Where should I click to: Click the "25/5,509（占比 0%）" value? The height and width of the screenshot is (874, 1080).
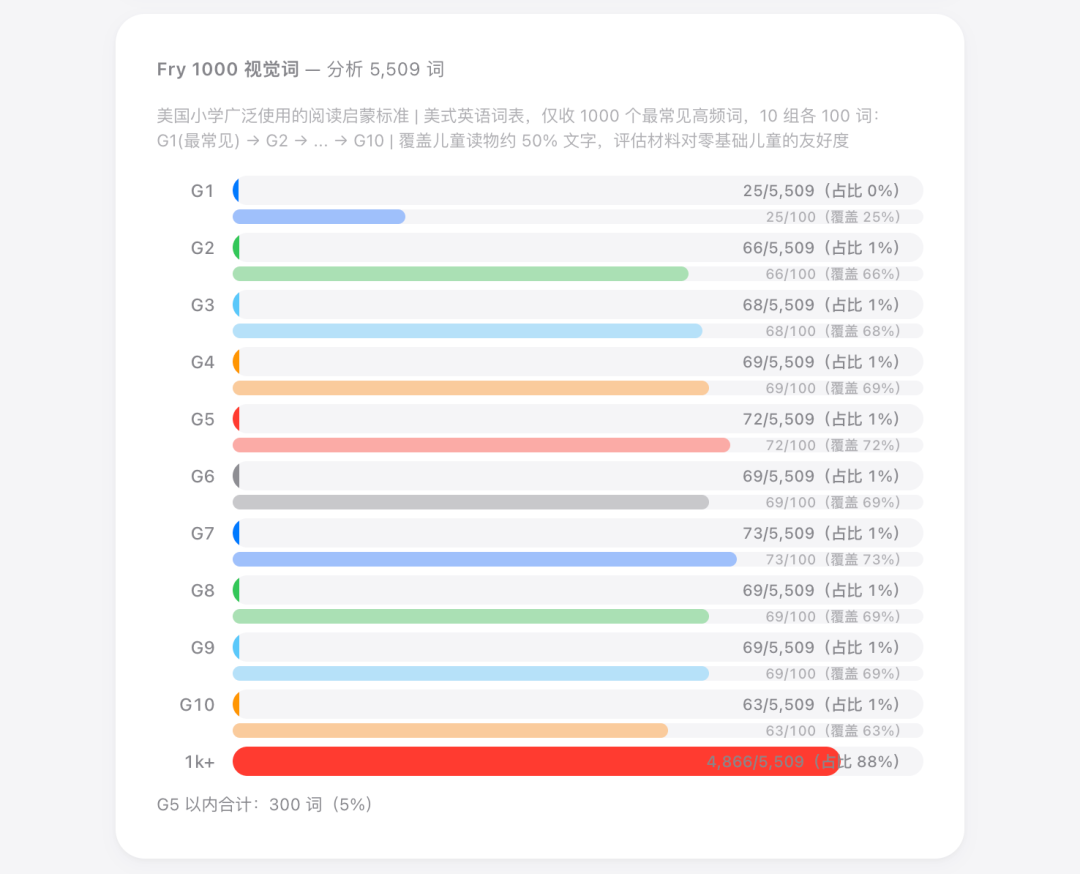pyautogui.click(x=821, y=190)
